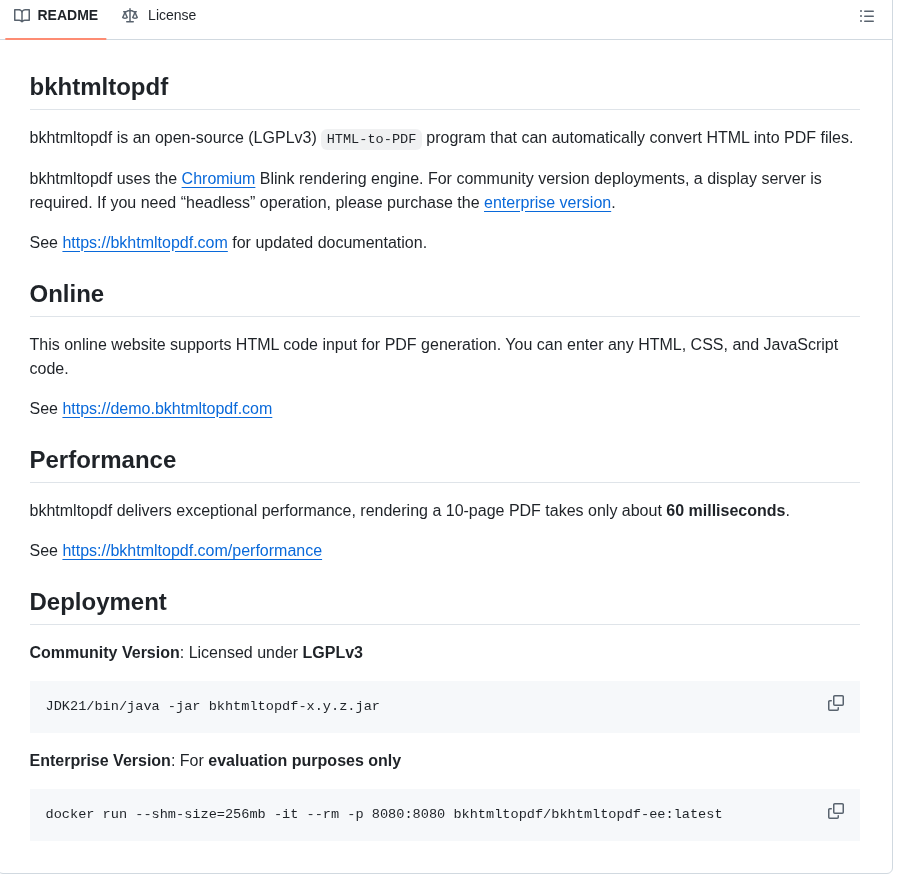Click the Online section heading
Screen dimensions: 901x888
(x=66, y=293)
